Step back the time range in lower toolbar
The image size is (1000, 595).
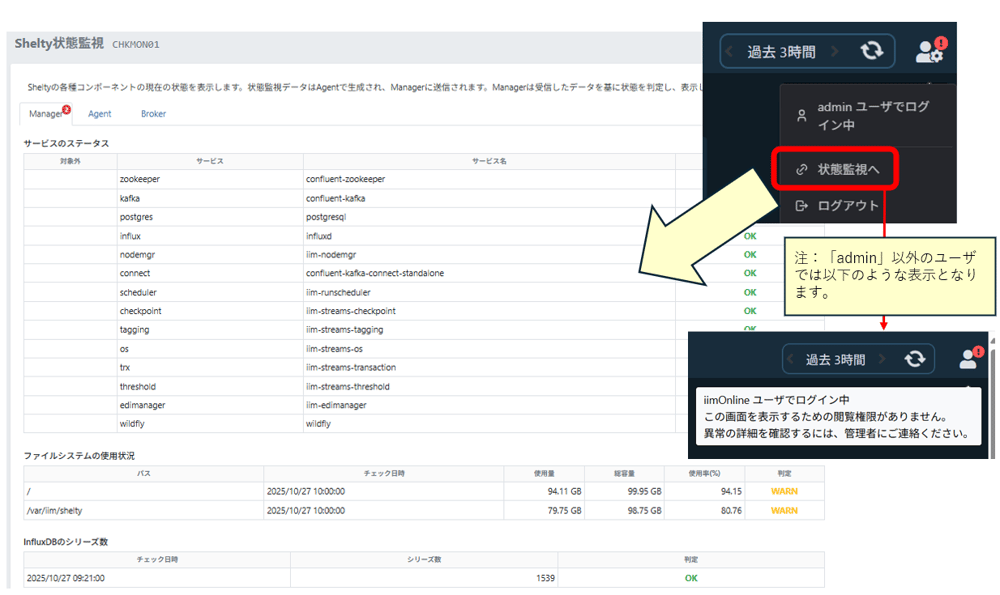[x=791, y=359]
